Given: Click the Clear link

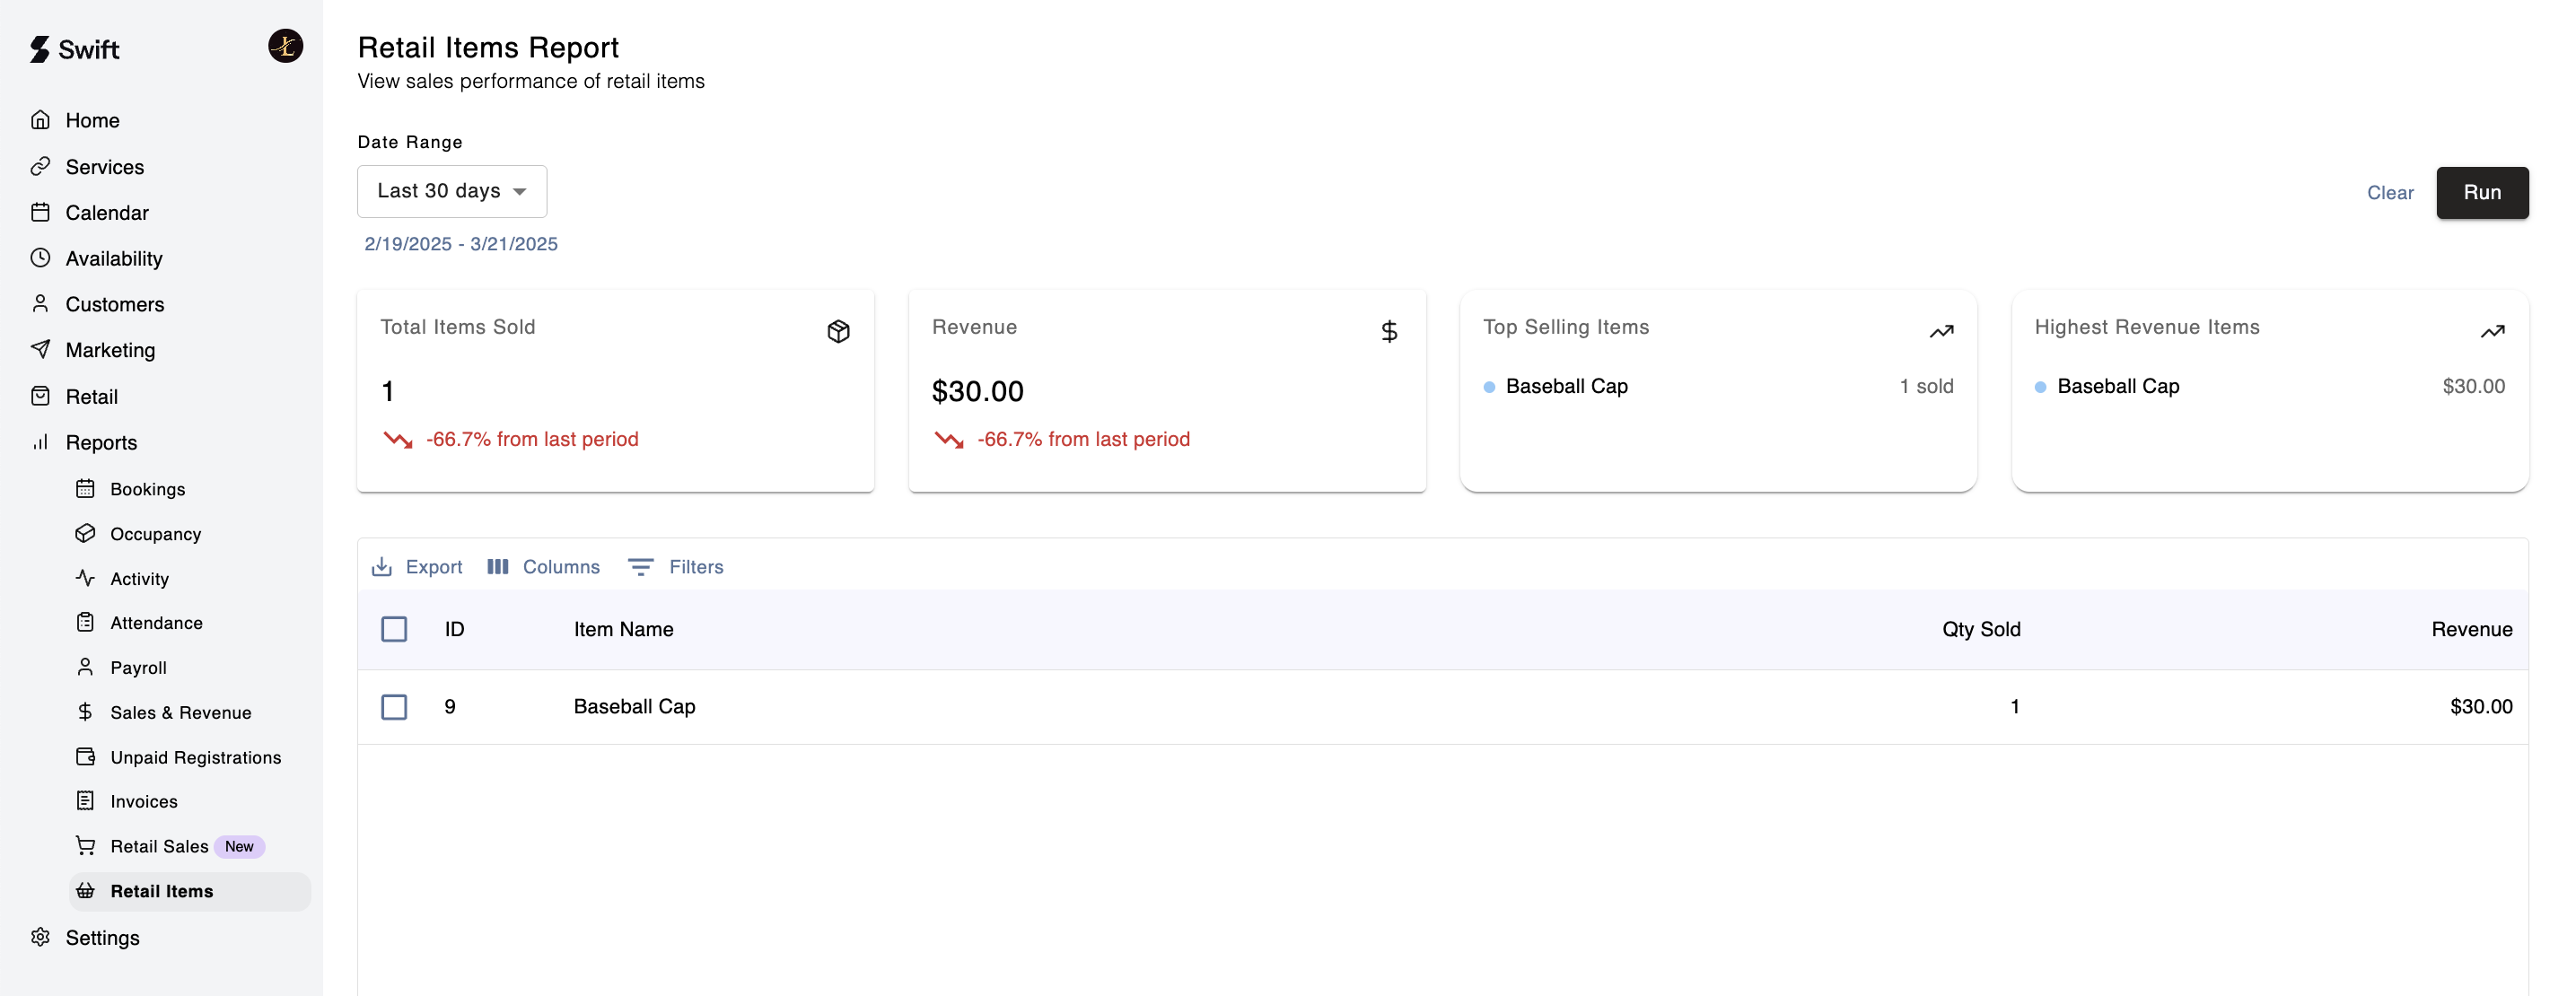Looking at the screenshot, I should (2389, 192).
